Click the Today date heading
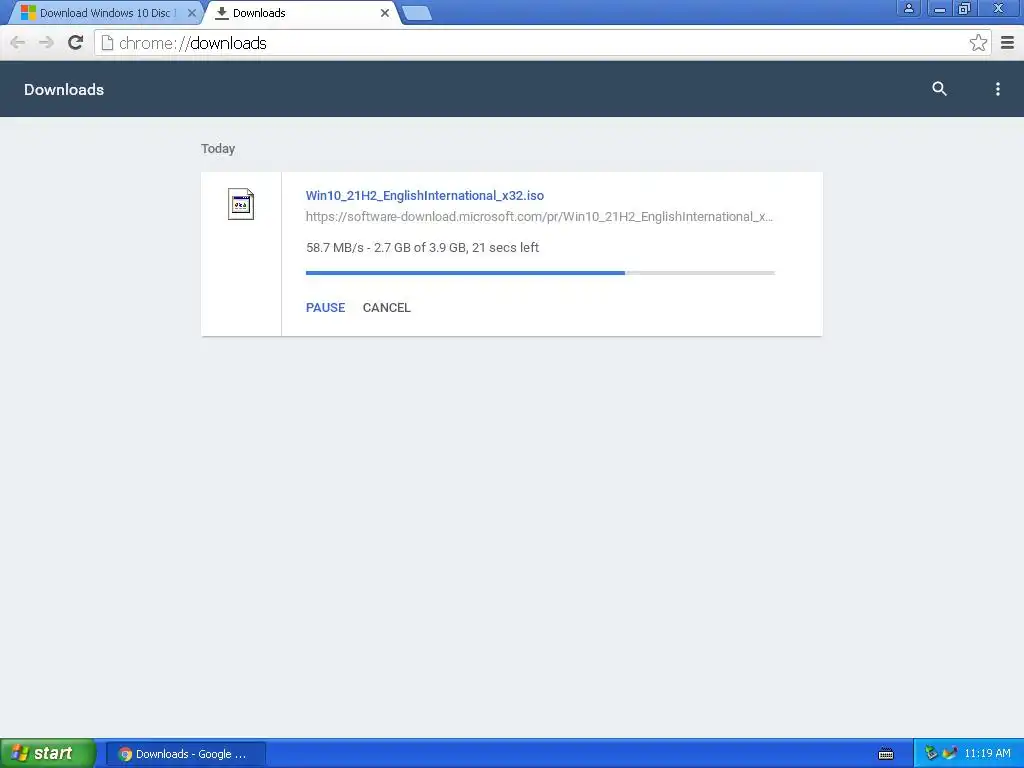Image resolution: width=1024 pixels, height=768 pixels. coord(218,148)
